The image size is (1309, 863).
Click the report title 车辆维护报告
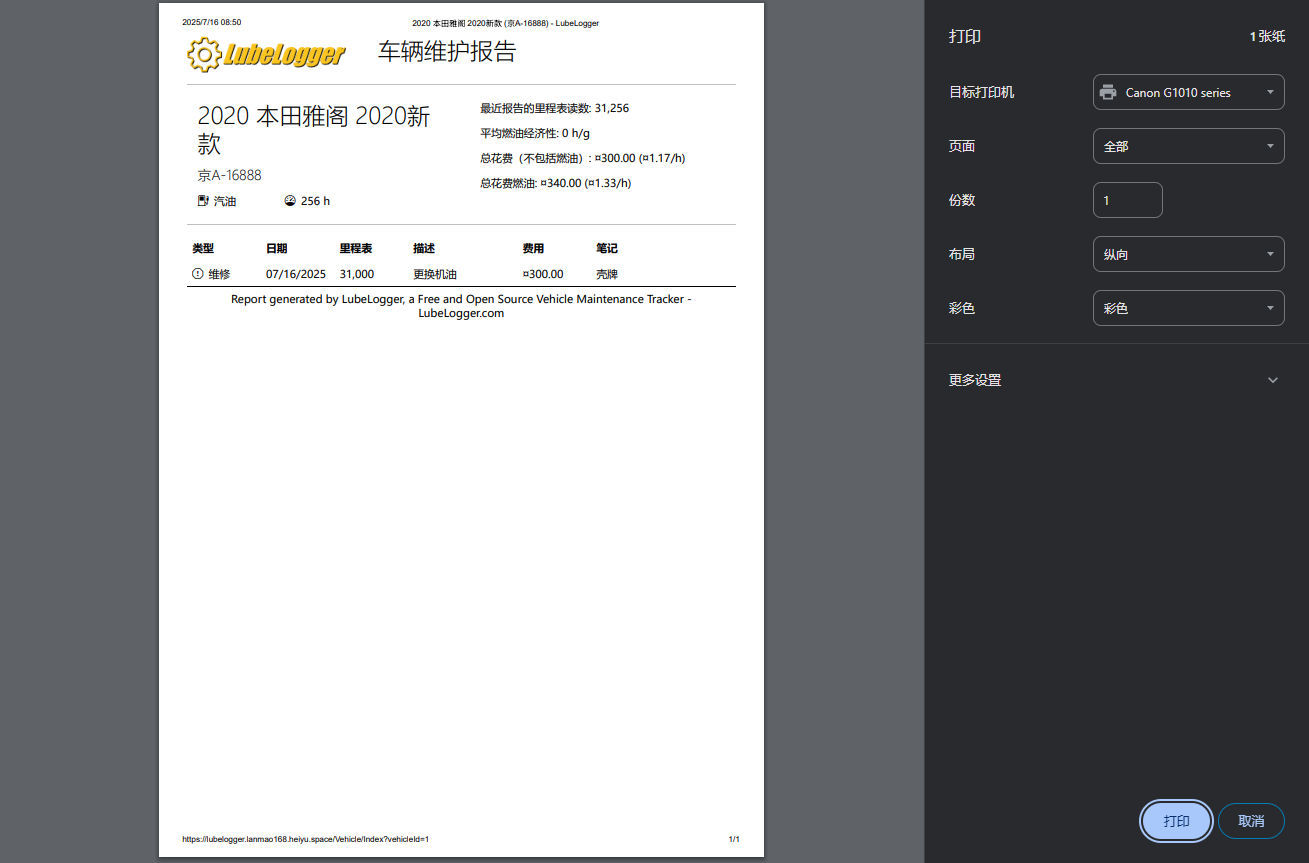click(x=447, y=52)
